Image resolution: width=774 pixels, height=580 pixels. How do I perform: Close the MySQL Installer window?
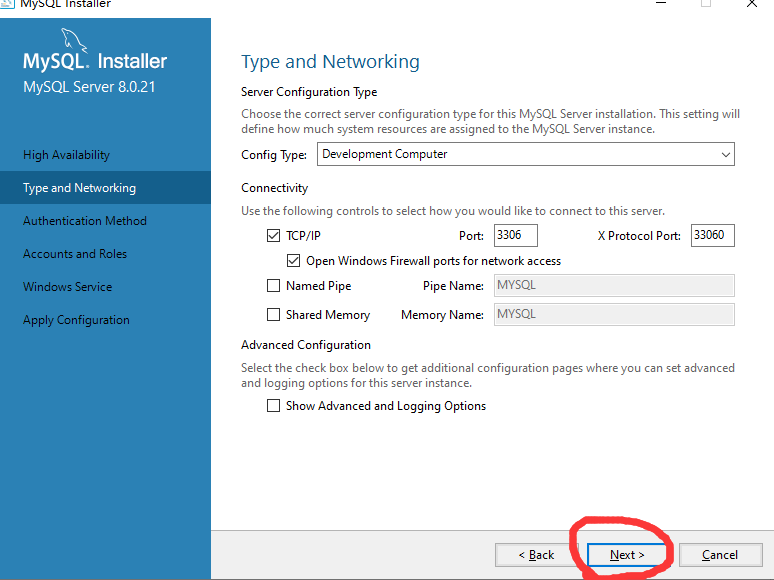751,3
